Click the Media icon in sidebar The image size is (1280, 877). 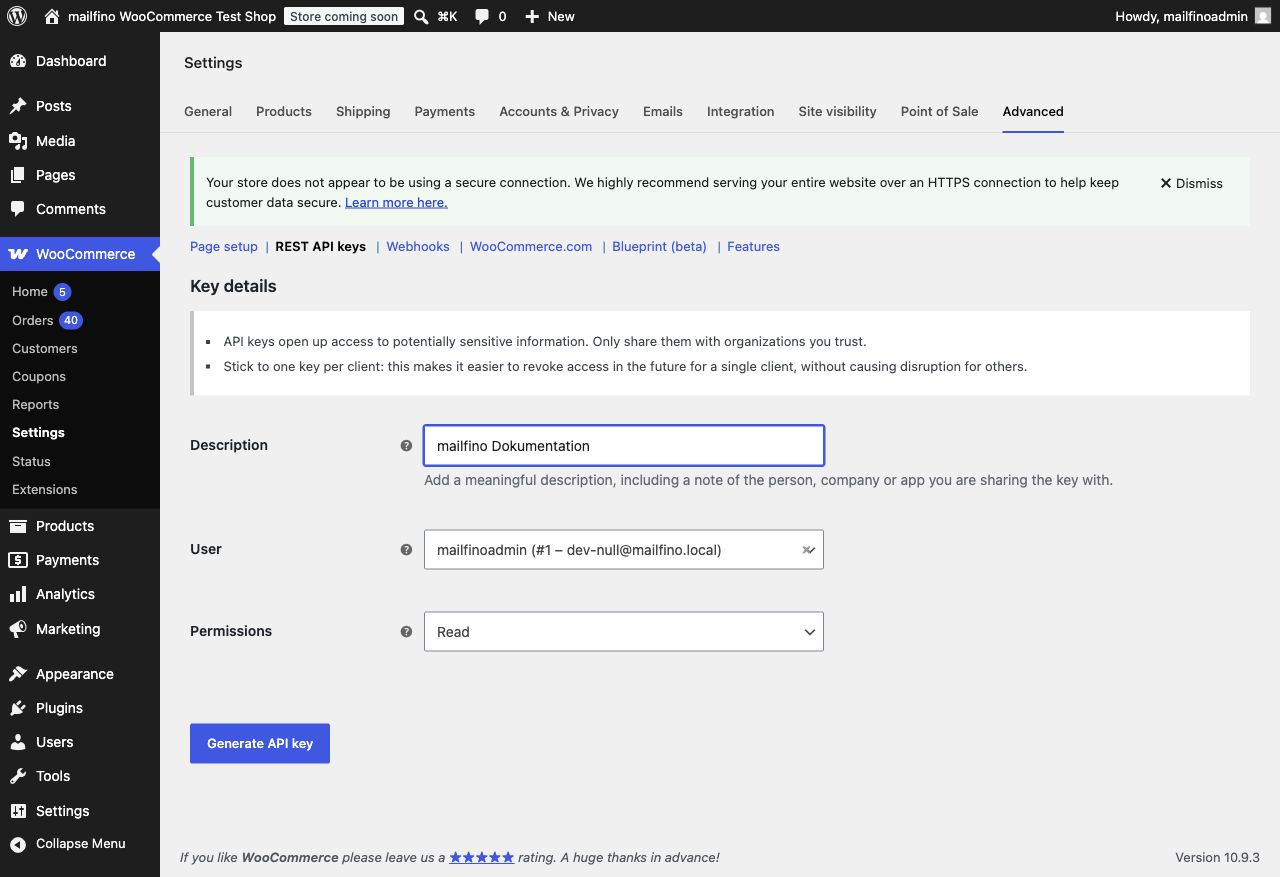[18, 141]
